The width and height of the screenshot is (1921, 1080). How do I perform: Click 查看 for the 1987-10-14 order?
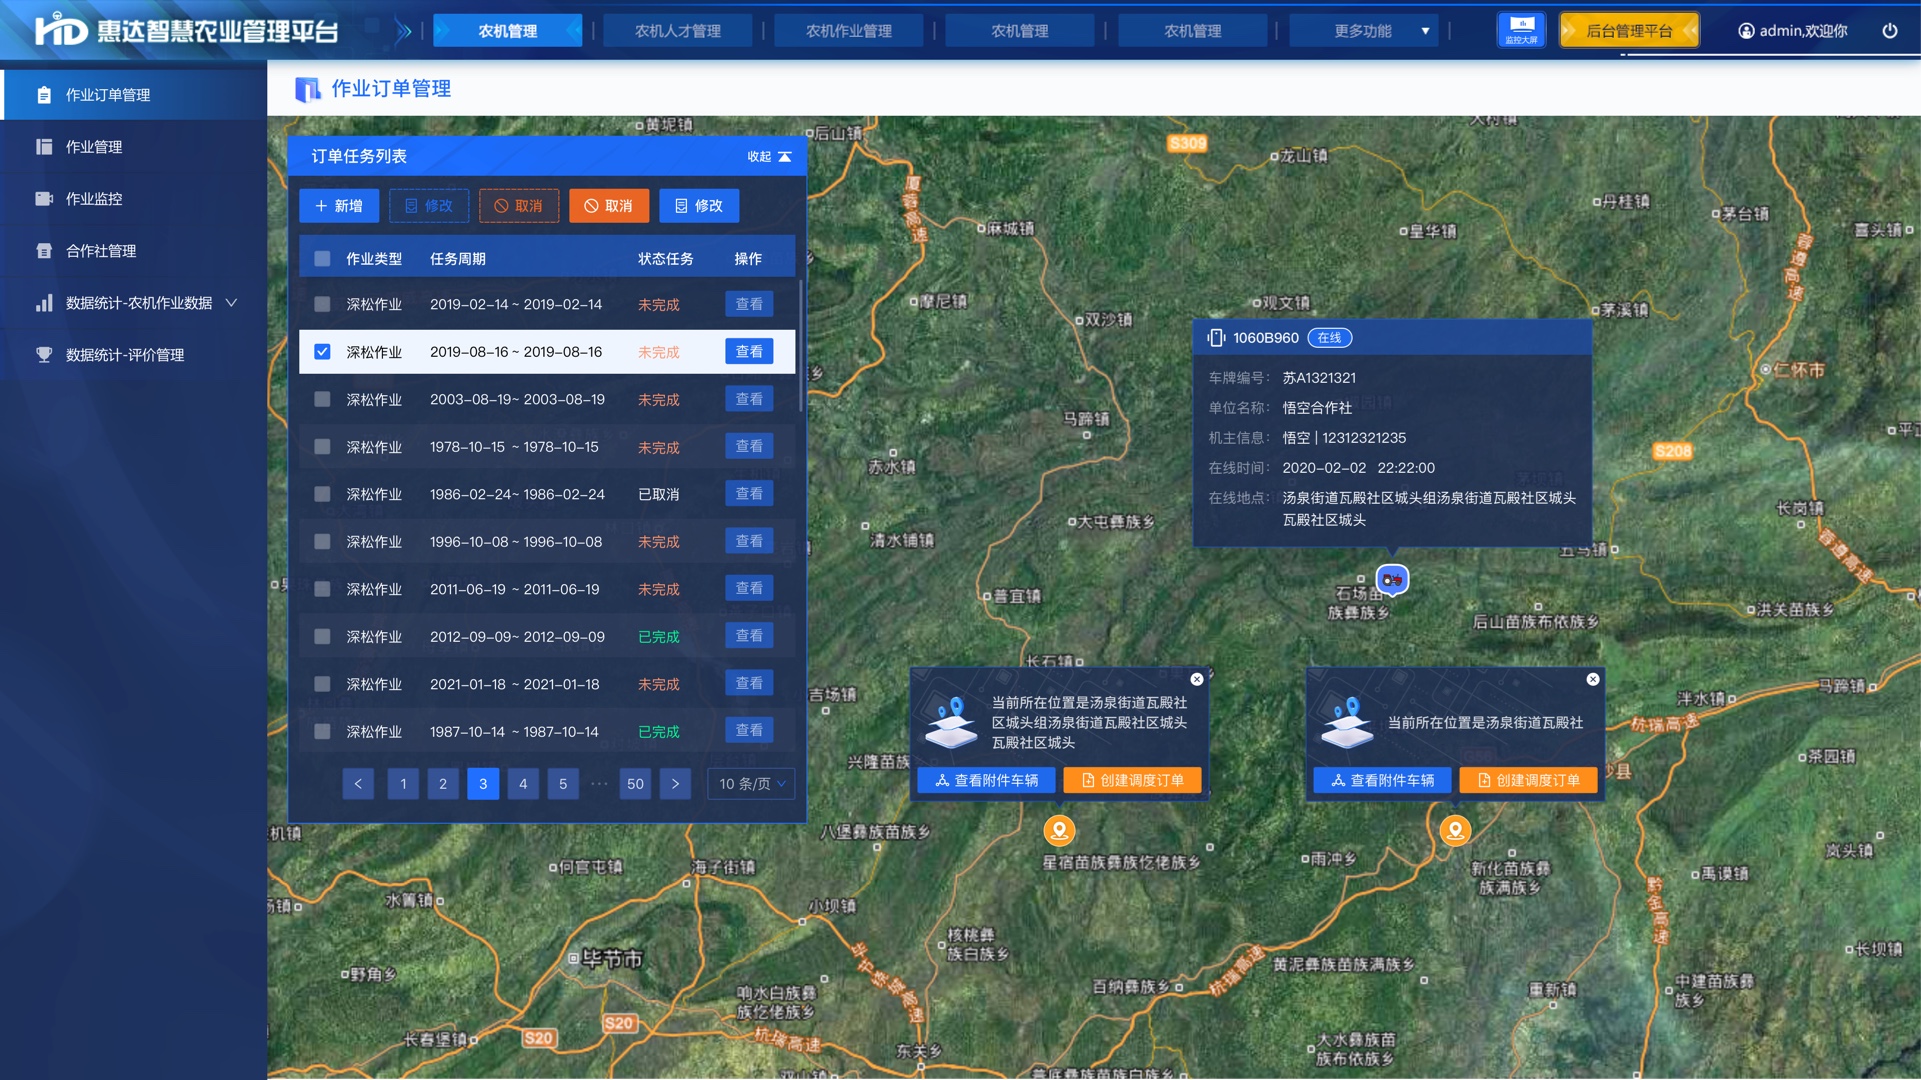[x=749, y=731]
